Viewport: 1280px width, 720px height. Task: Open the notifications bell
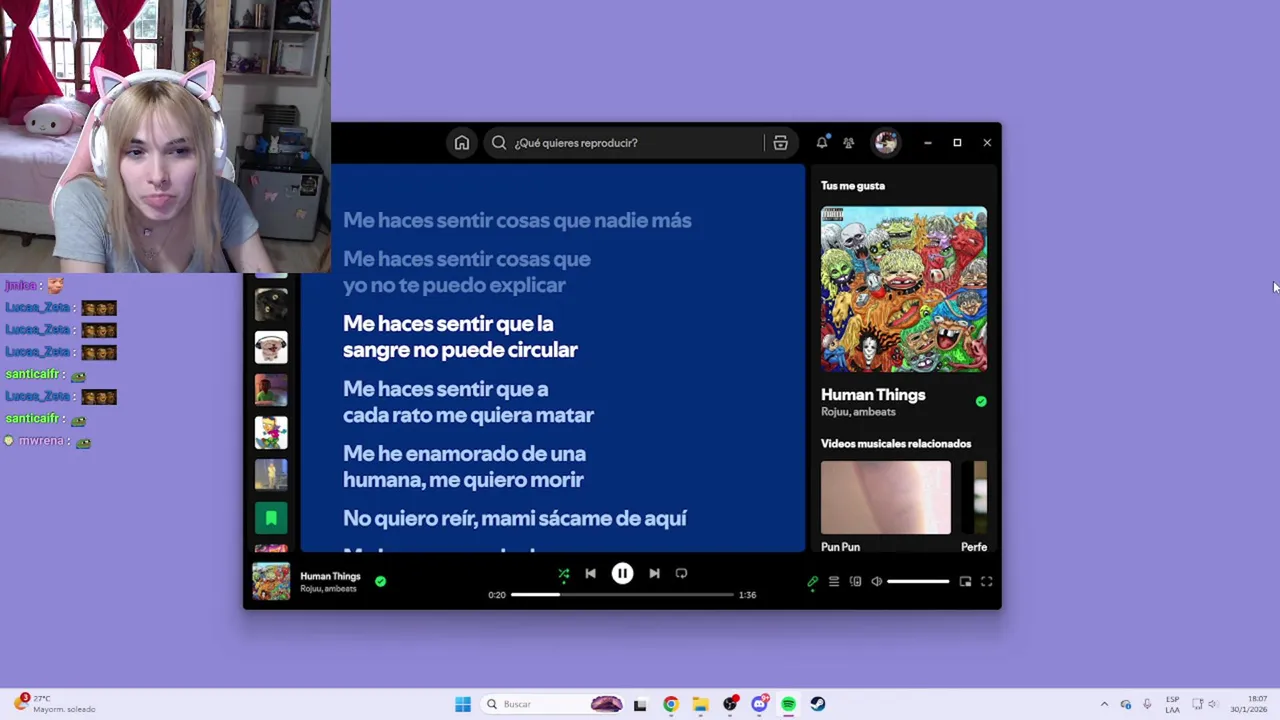click(x=822, y=143)
